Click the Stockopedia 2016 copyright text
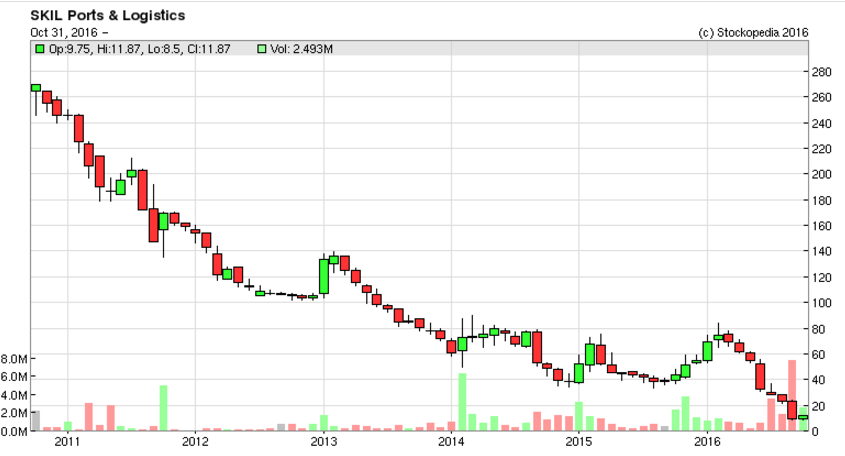The width and height of the screenshot is (845, 456). [752, 33]
